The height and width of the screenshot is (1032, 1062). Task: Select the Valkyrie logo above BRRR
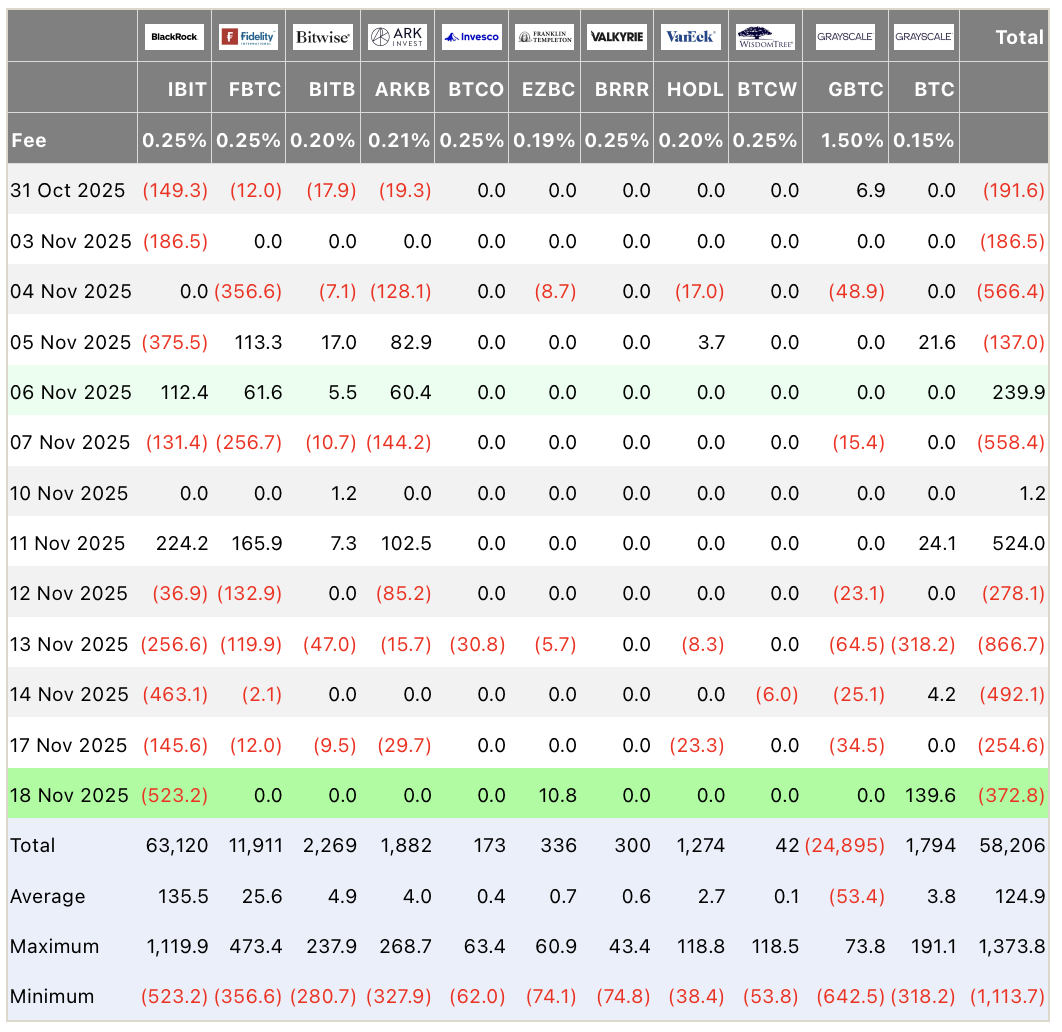[x=617, y=38]
